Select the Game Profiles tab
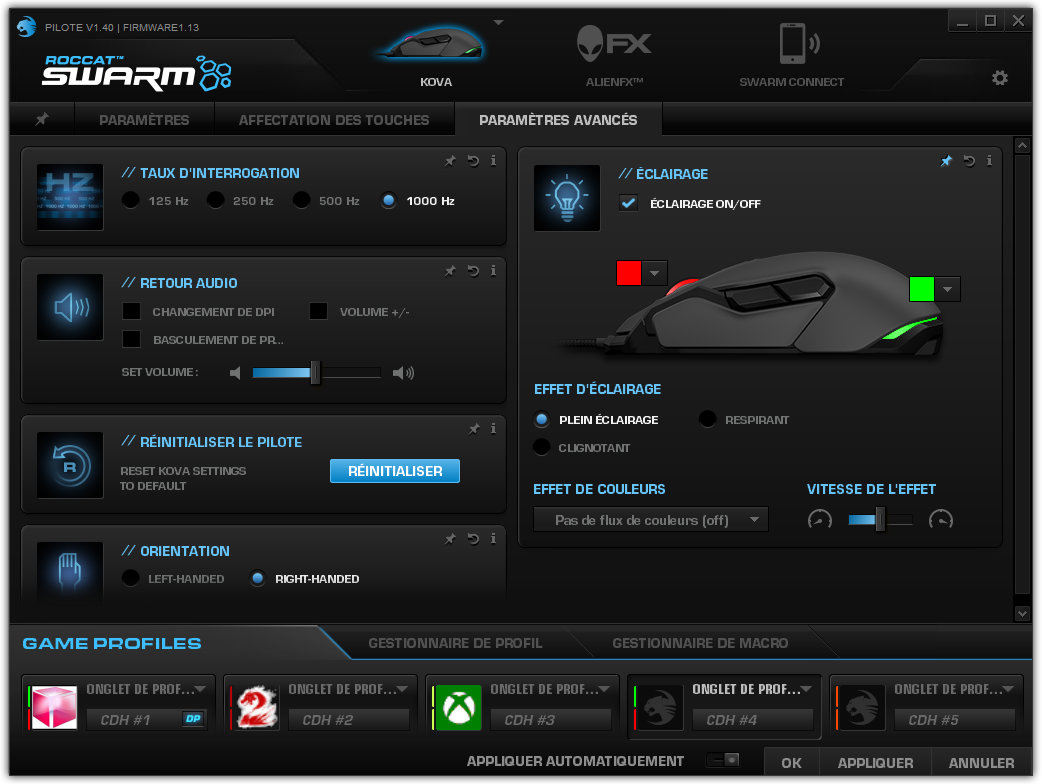1042x784 pixels. click(112, 643)
